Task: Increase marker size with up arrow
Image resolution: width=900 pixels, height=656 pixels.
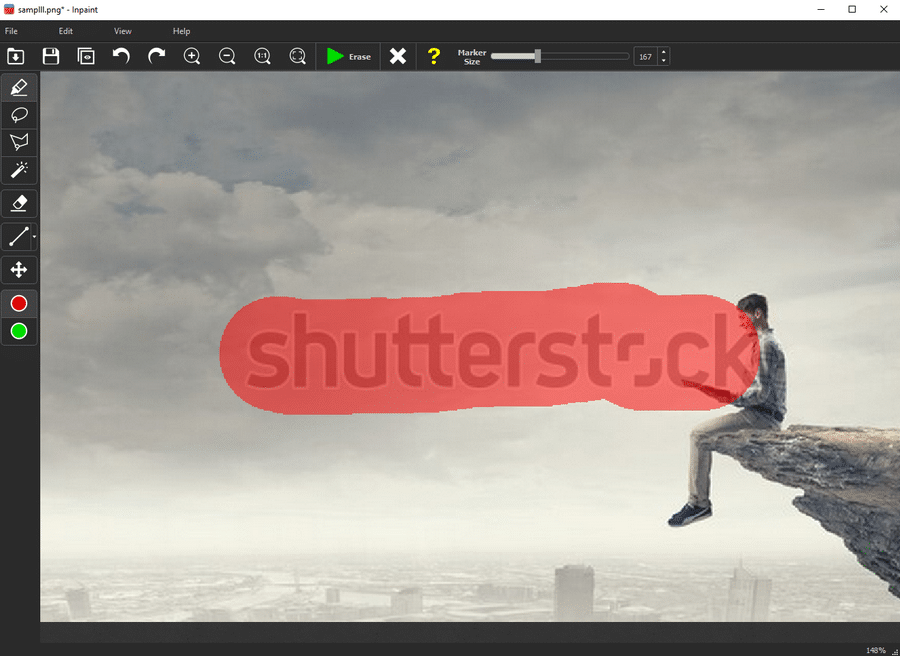Action: click(x=664, y=52)
